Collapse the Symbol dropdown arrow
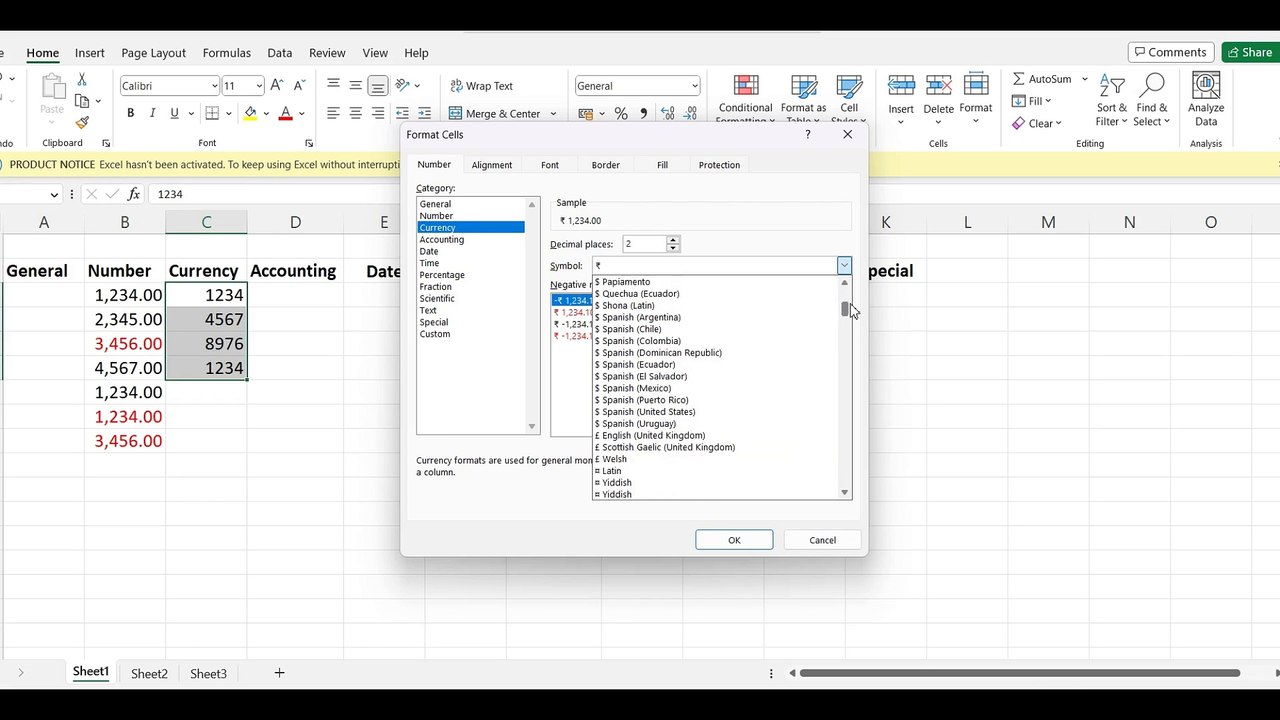Viewport: 1280px width, 720px height. click(844, 265)
